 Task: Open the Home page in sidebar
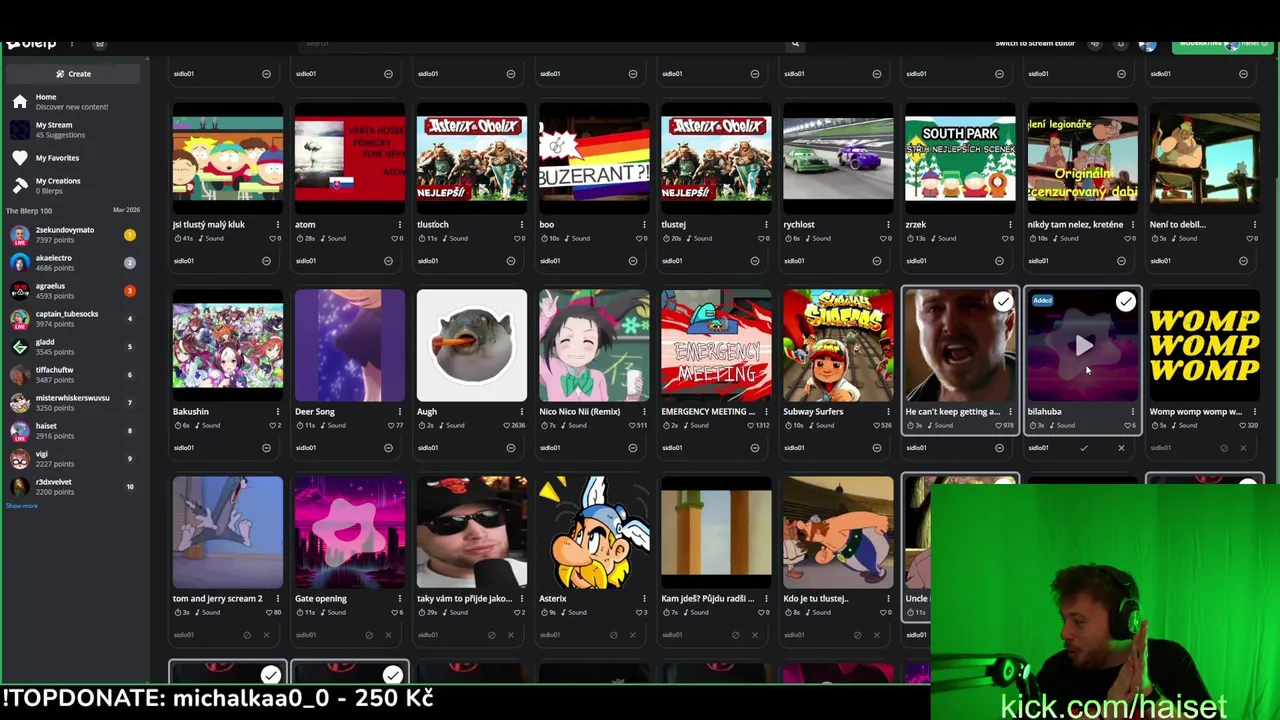tap(72, 101)
